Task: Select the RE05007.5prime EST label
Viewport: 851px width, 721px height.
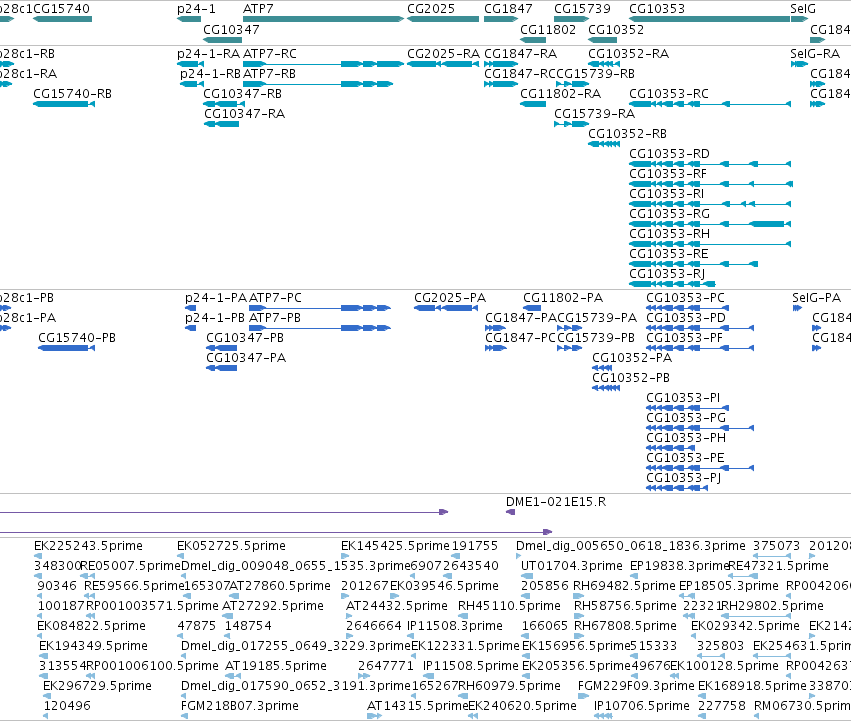Action: pyautogui.click(x=130, y=566)
